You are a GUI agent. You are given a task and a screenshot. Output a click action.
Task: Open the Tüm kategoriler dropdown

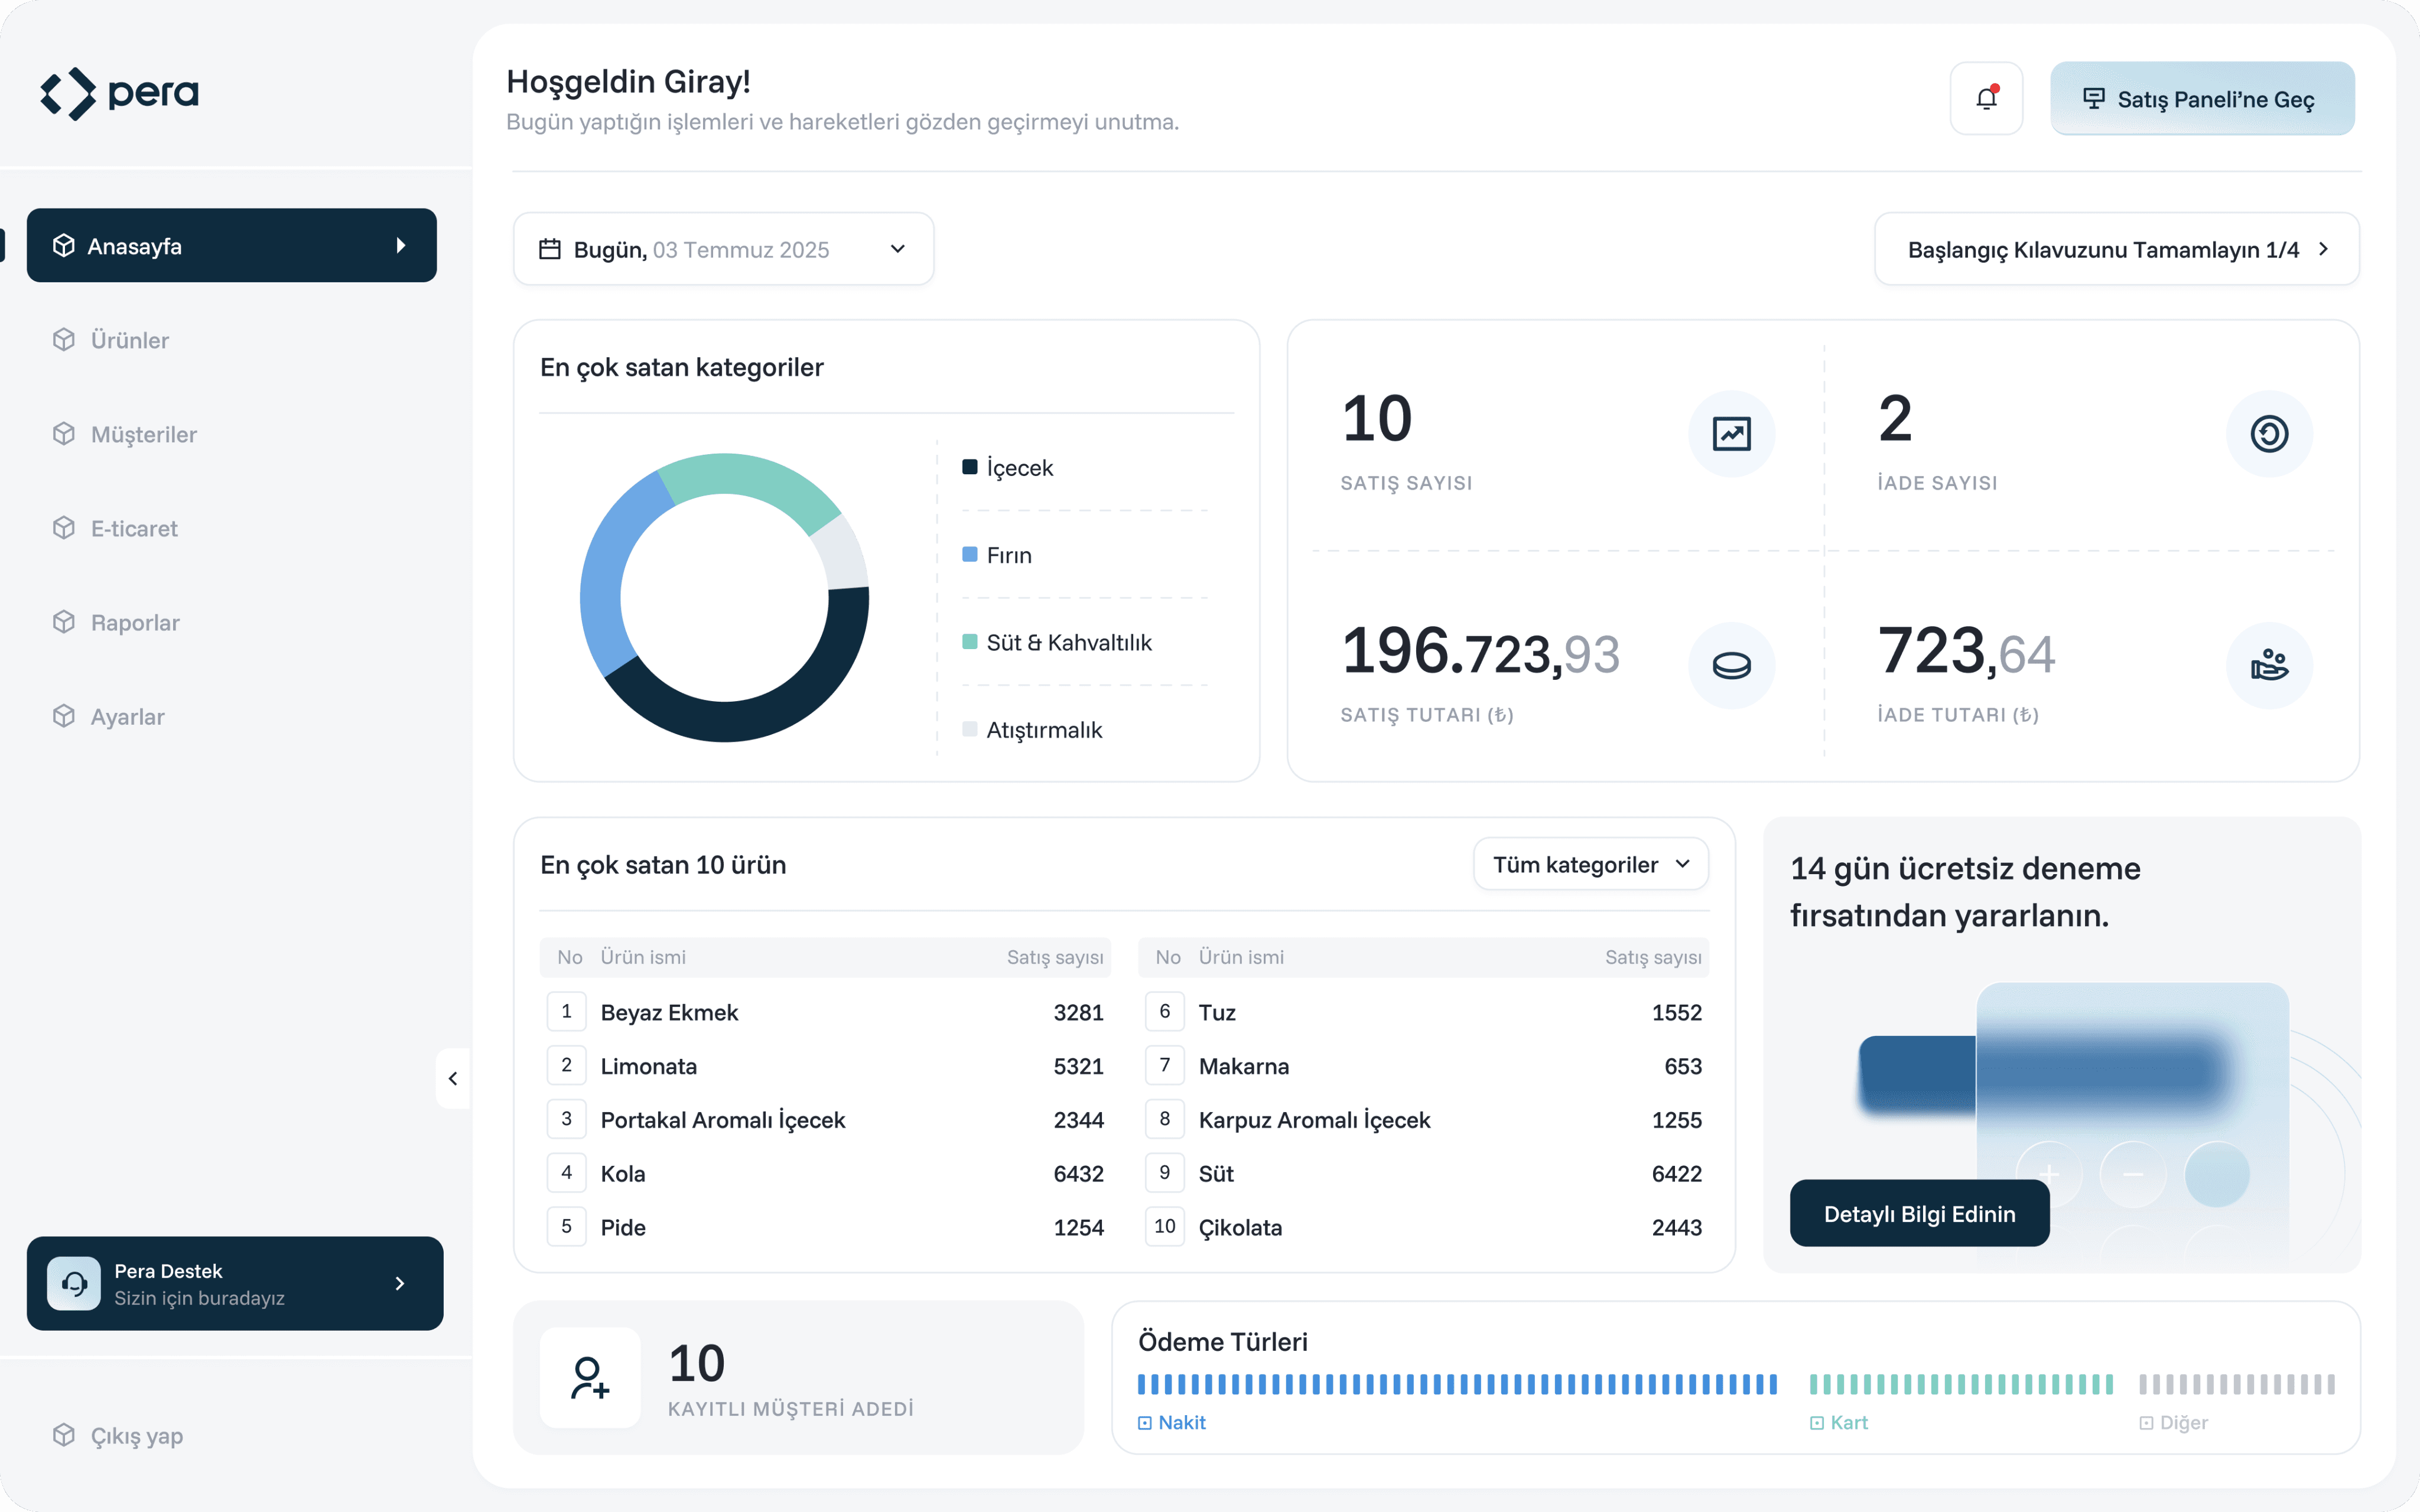tap(1590, 864)
